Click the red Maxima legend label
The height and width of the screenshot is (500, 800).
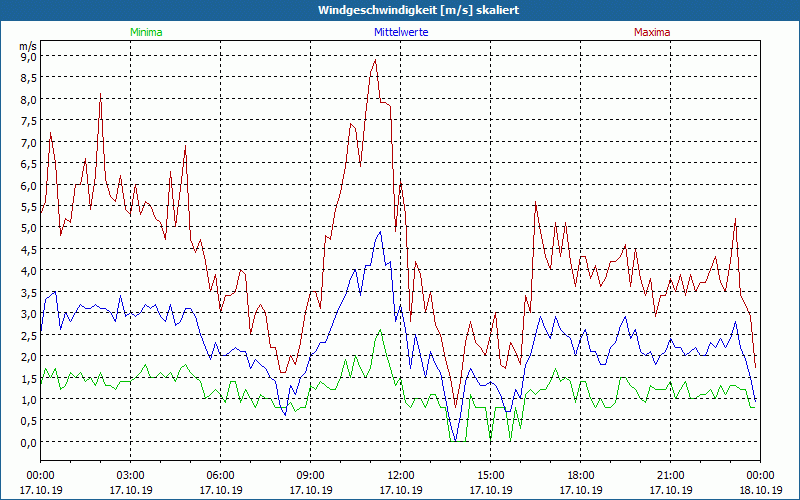coord(653,32)
